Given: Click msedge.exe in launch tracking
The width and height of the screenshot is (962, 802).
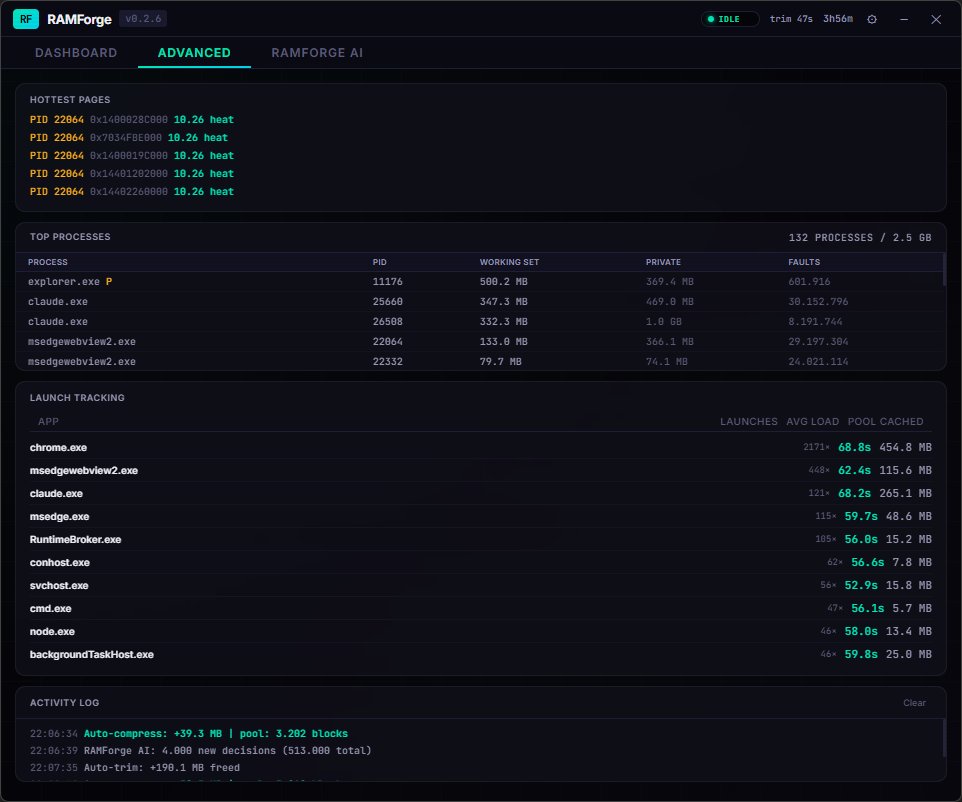Looking at the screenshot, I should point(60,517).
